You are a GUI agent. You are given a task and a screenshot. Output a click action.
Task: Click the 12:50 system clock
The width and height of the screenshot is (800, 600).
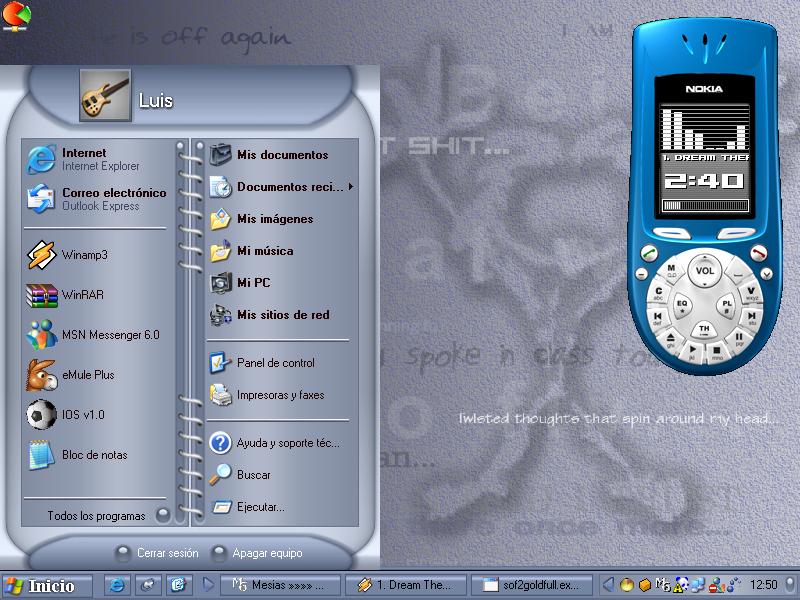click(x=763, y=585)
